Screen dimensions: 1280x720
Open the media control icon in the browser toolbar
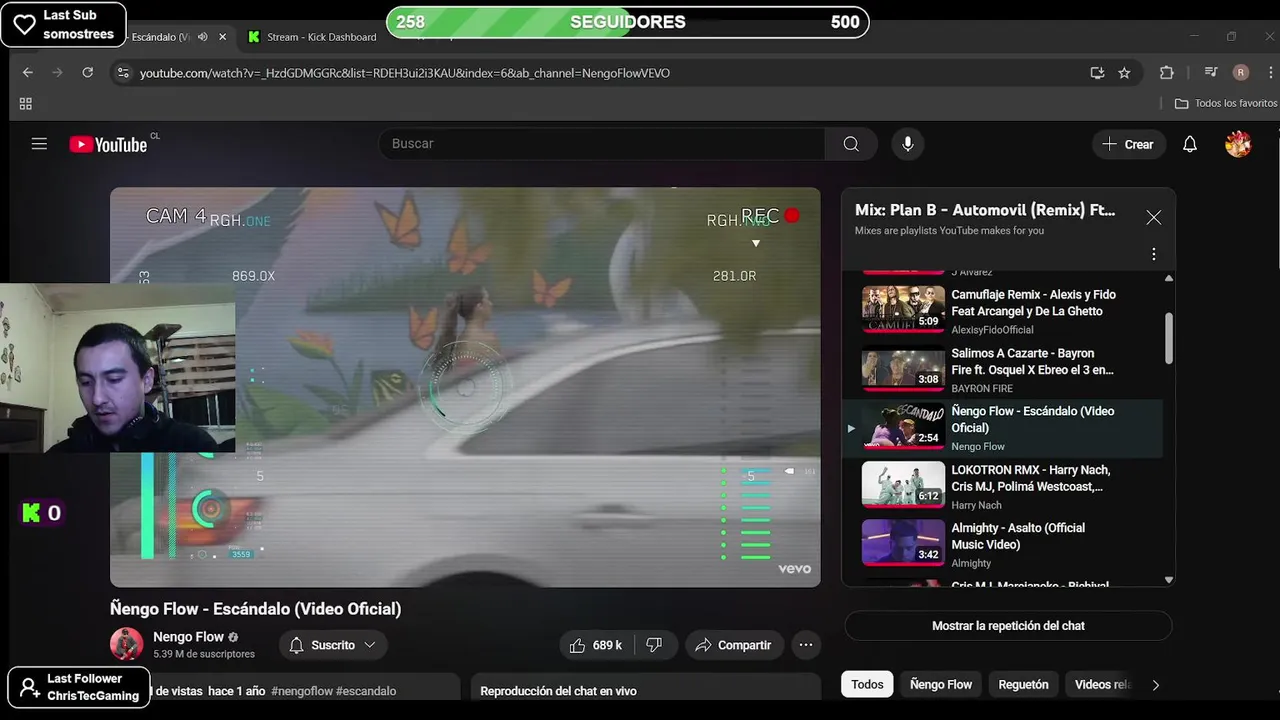(1211, 73)
